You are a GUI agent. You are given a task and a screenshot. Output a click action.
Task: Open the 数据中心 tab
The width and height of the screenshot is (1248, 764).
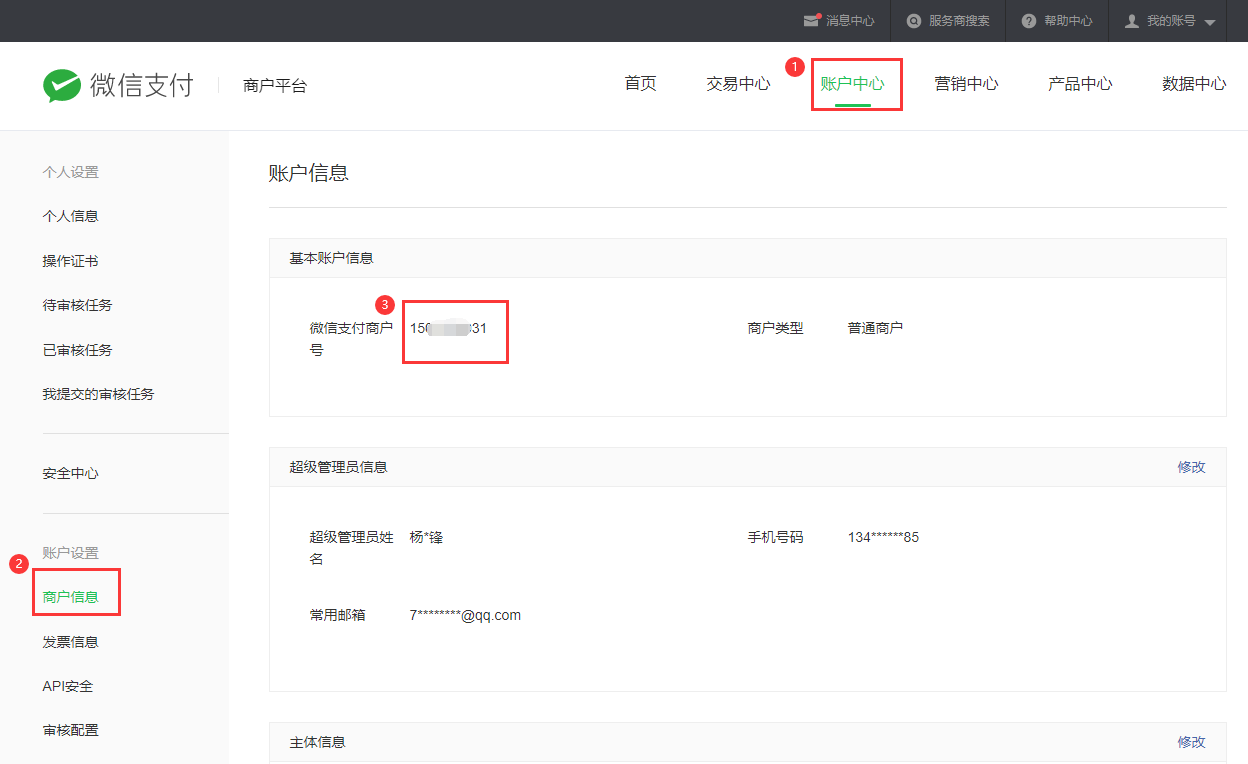pyautogui.click(x=1194, y=84)
